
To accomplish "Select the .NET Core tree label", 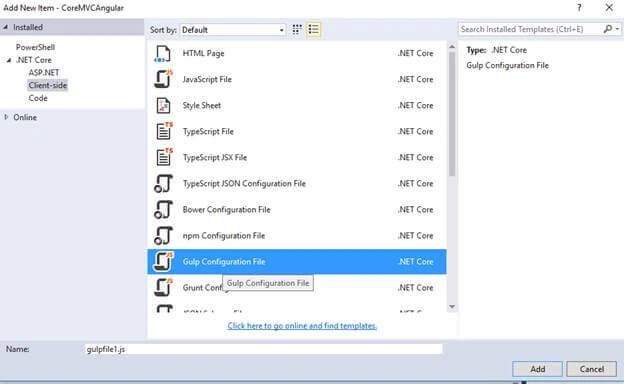I will 34,60.
